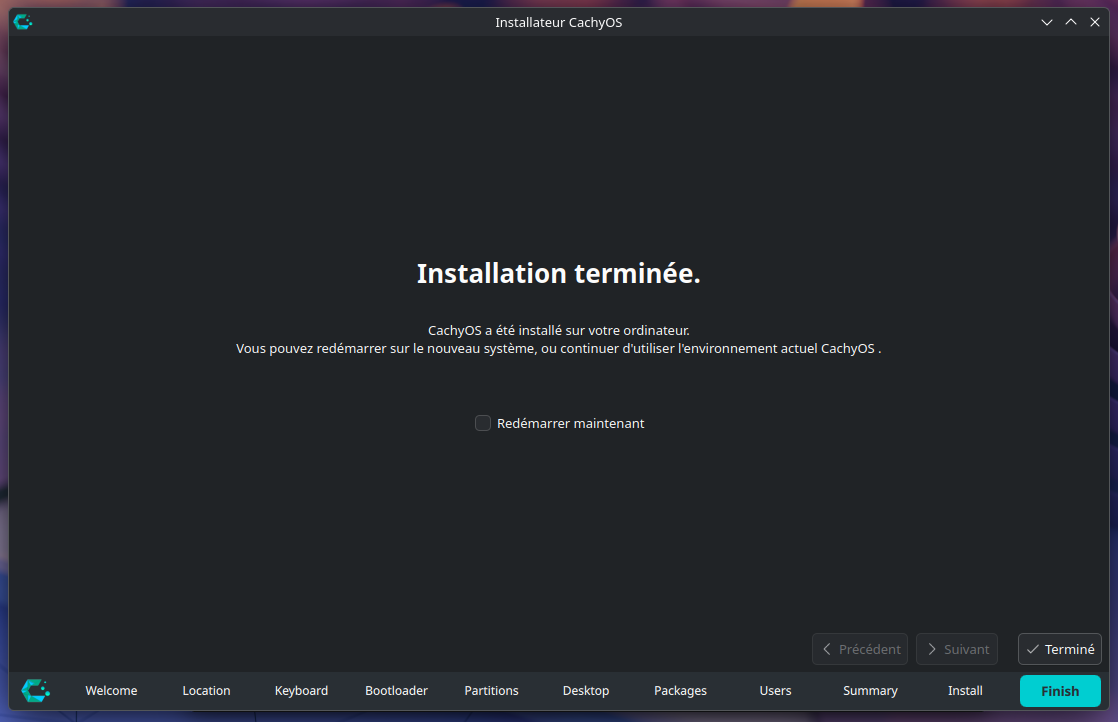Click the Suivant button
This screenshot has height=722, width=1118.
coord(957,649)
